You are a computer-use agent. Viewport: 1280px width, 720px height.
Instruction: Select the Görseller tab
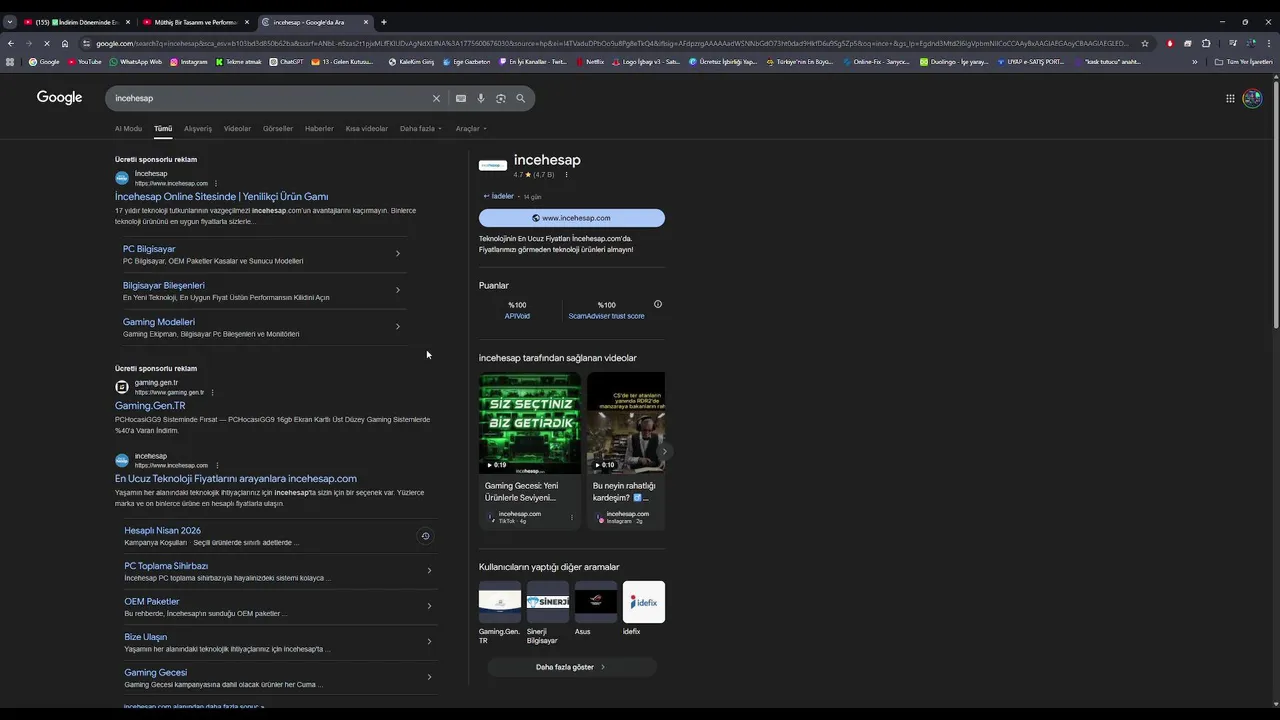[278, 128]
